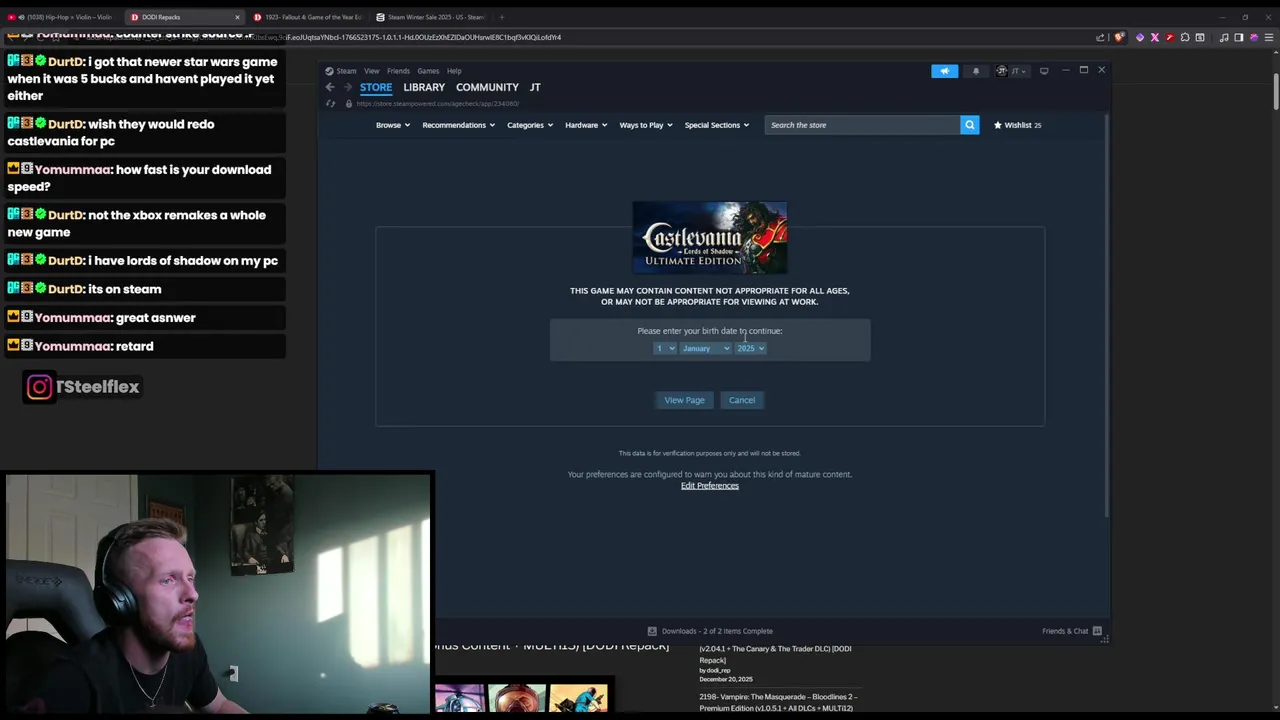This screenshot has width=1280, height=720.
Task: Expand the Recommendations dropdown
Action: [458, 125]
